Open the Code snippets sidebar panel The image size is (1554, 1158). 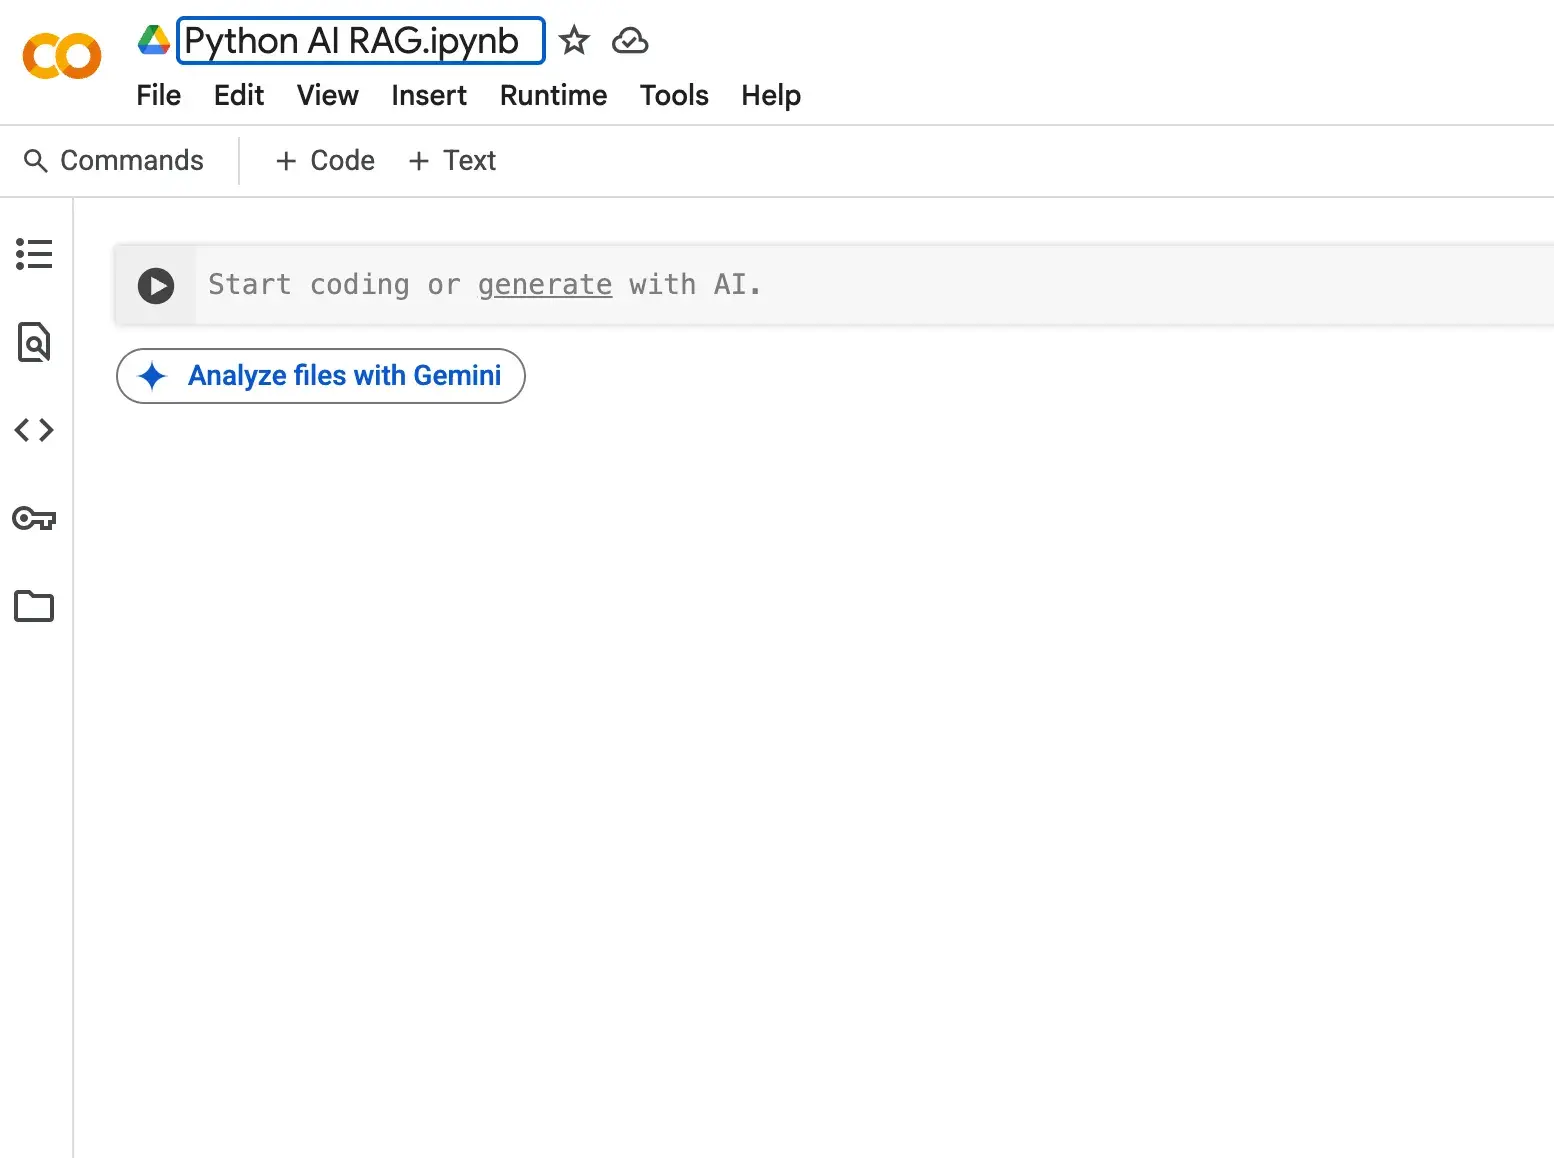click(x=34, y=430)
